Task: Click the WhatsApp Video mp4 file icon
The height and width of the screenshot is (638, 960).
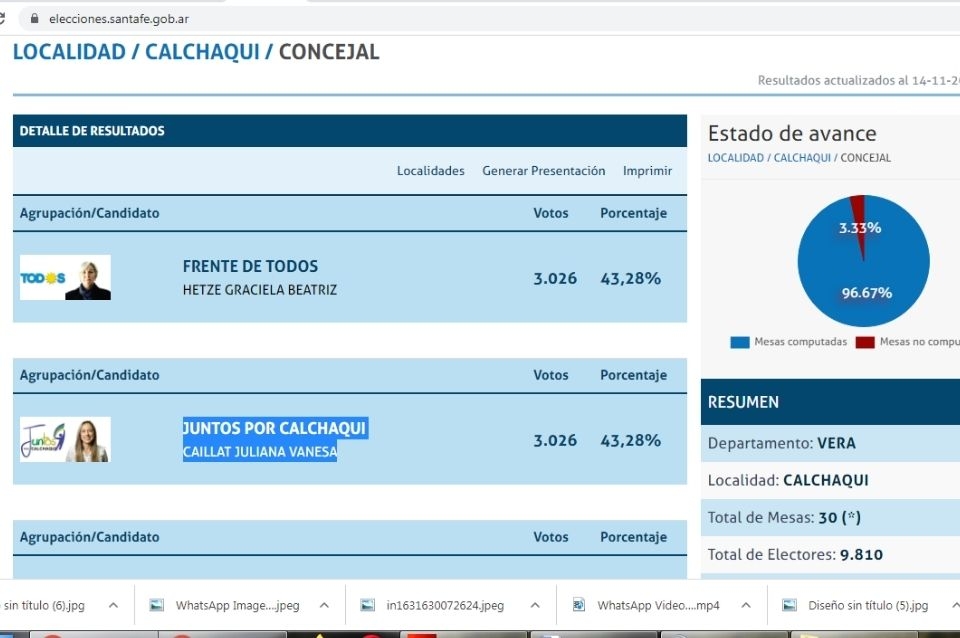Action: 578,605
